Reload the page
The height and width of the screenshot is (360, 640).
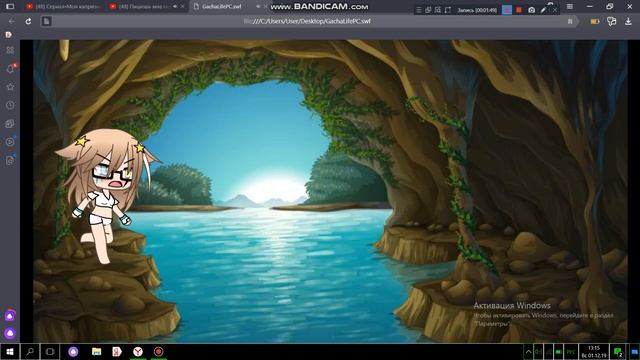pyautogui.click(x=28, y=21)
